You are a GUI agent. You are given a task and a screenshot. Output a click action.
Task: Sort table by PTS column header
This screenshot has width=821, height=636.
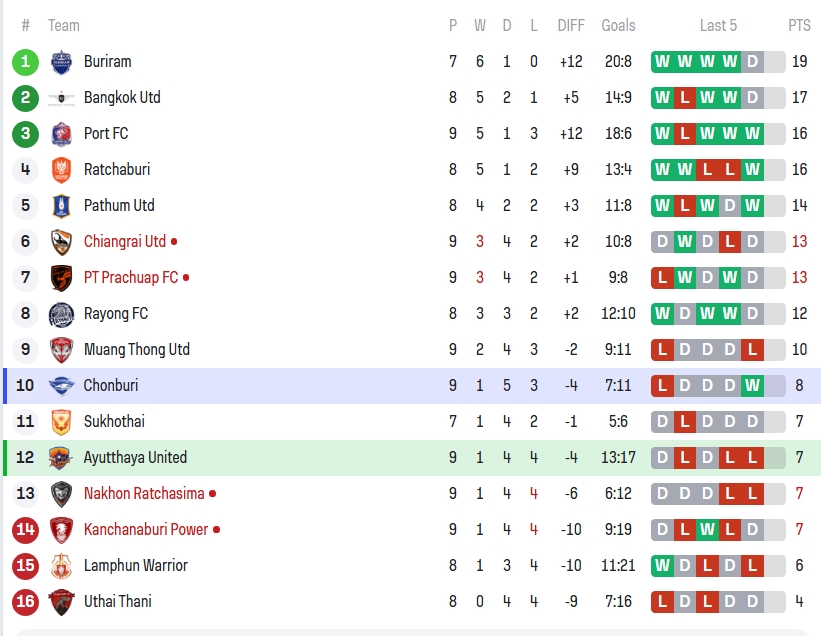click(x=799, y=26)
